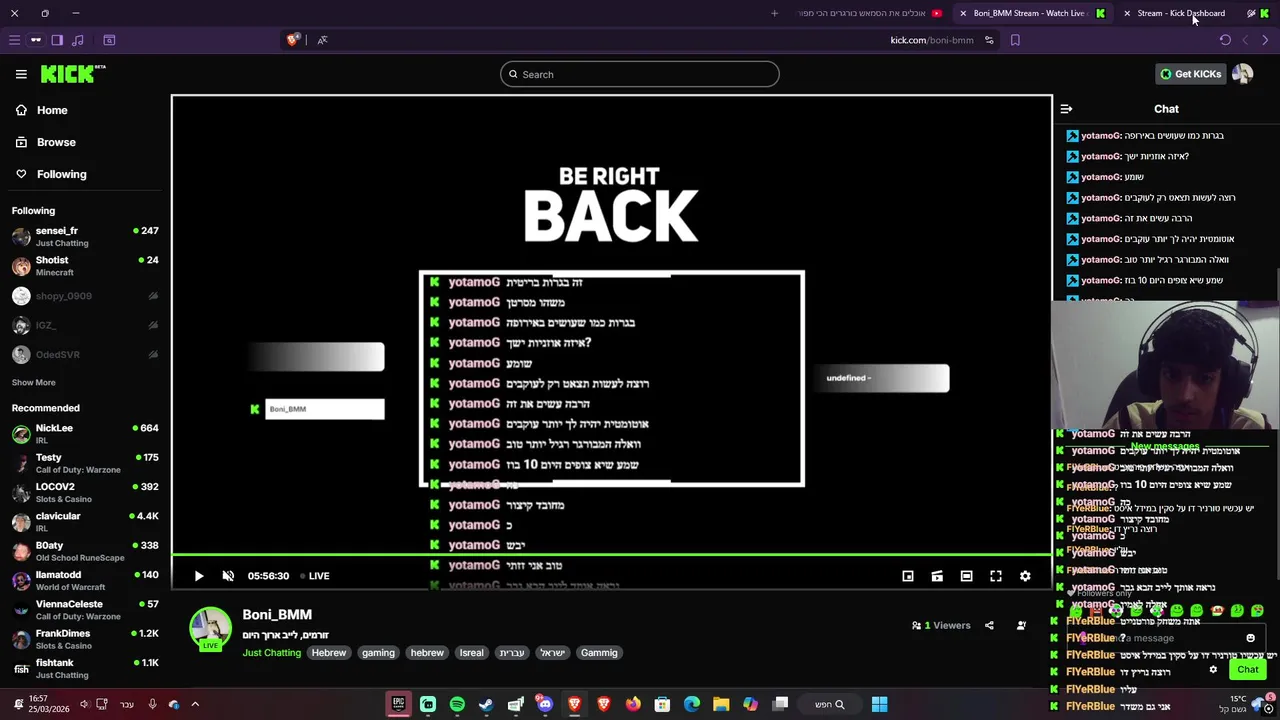Open the chat emoji picker

click(1250, 638)
